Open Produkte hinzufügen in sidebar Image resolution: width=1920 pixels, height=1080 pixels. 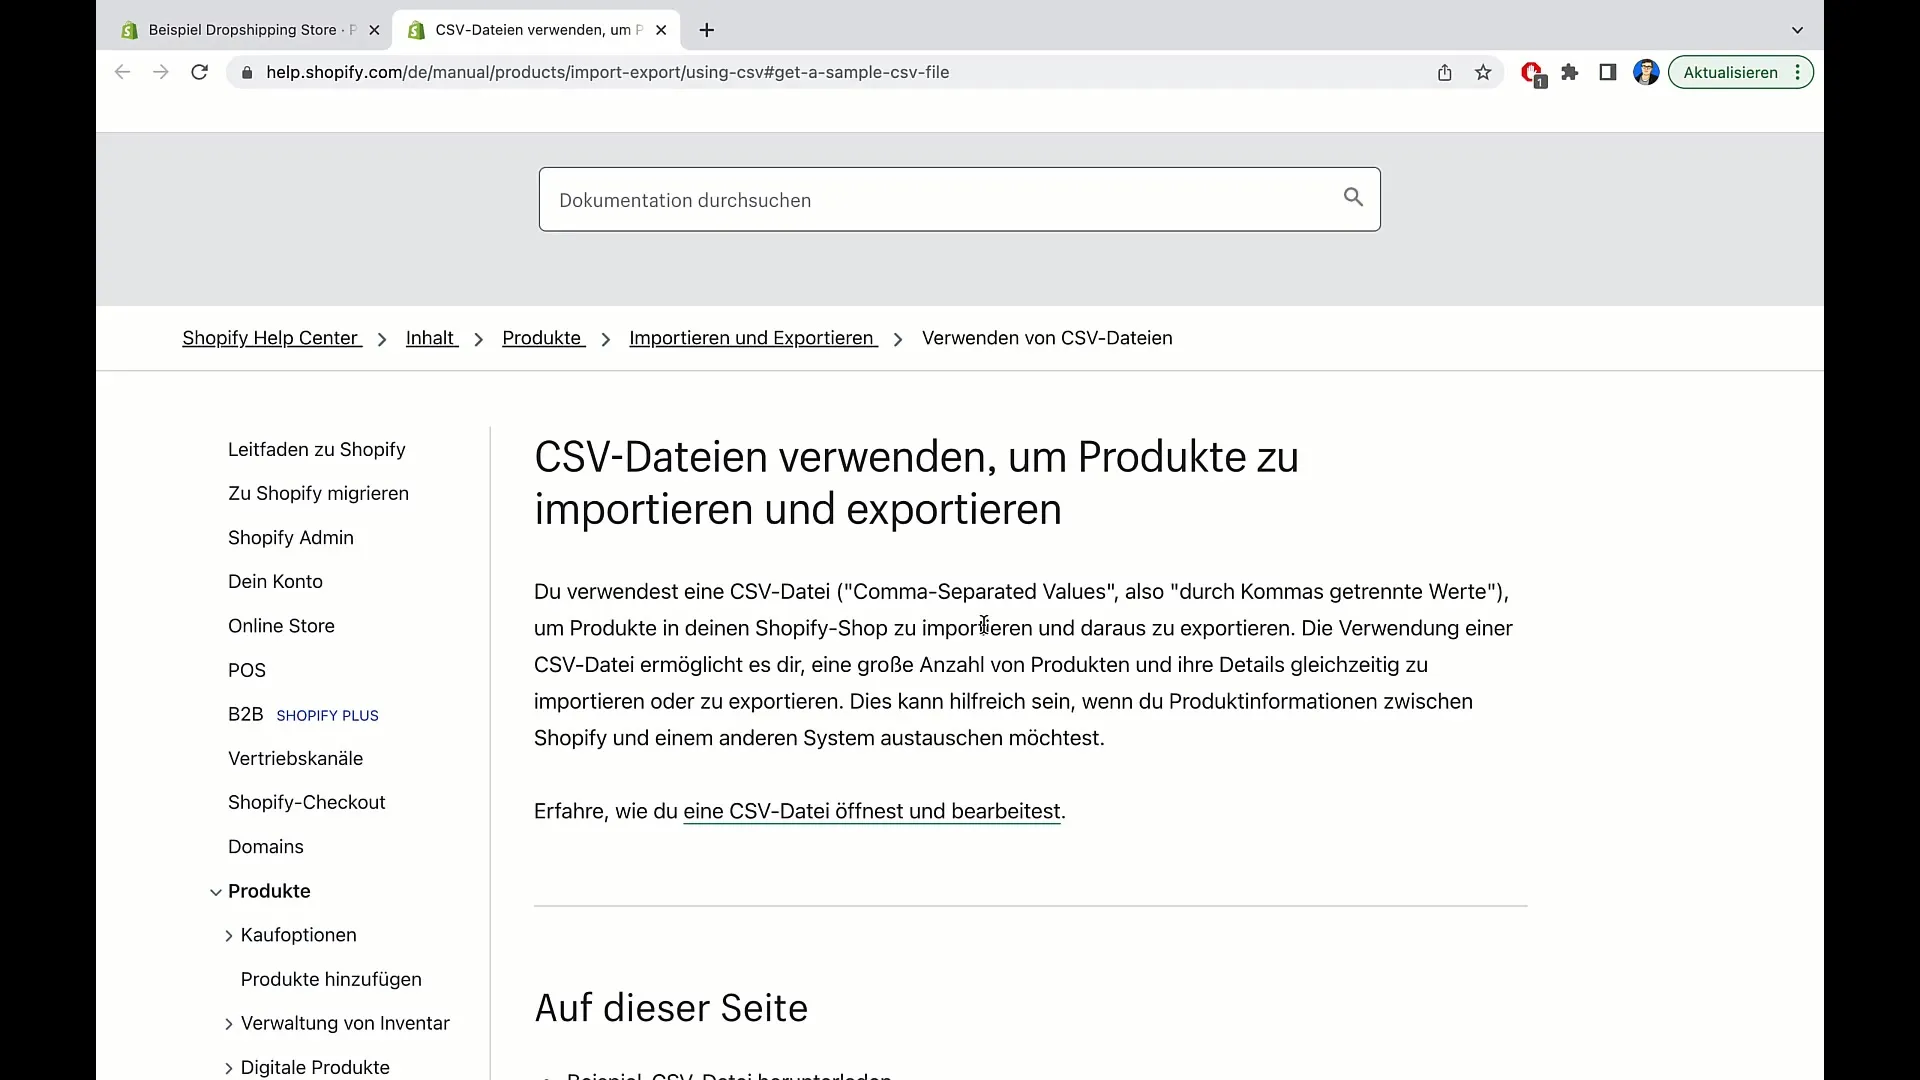(x=331, y=979)
